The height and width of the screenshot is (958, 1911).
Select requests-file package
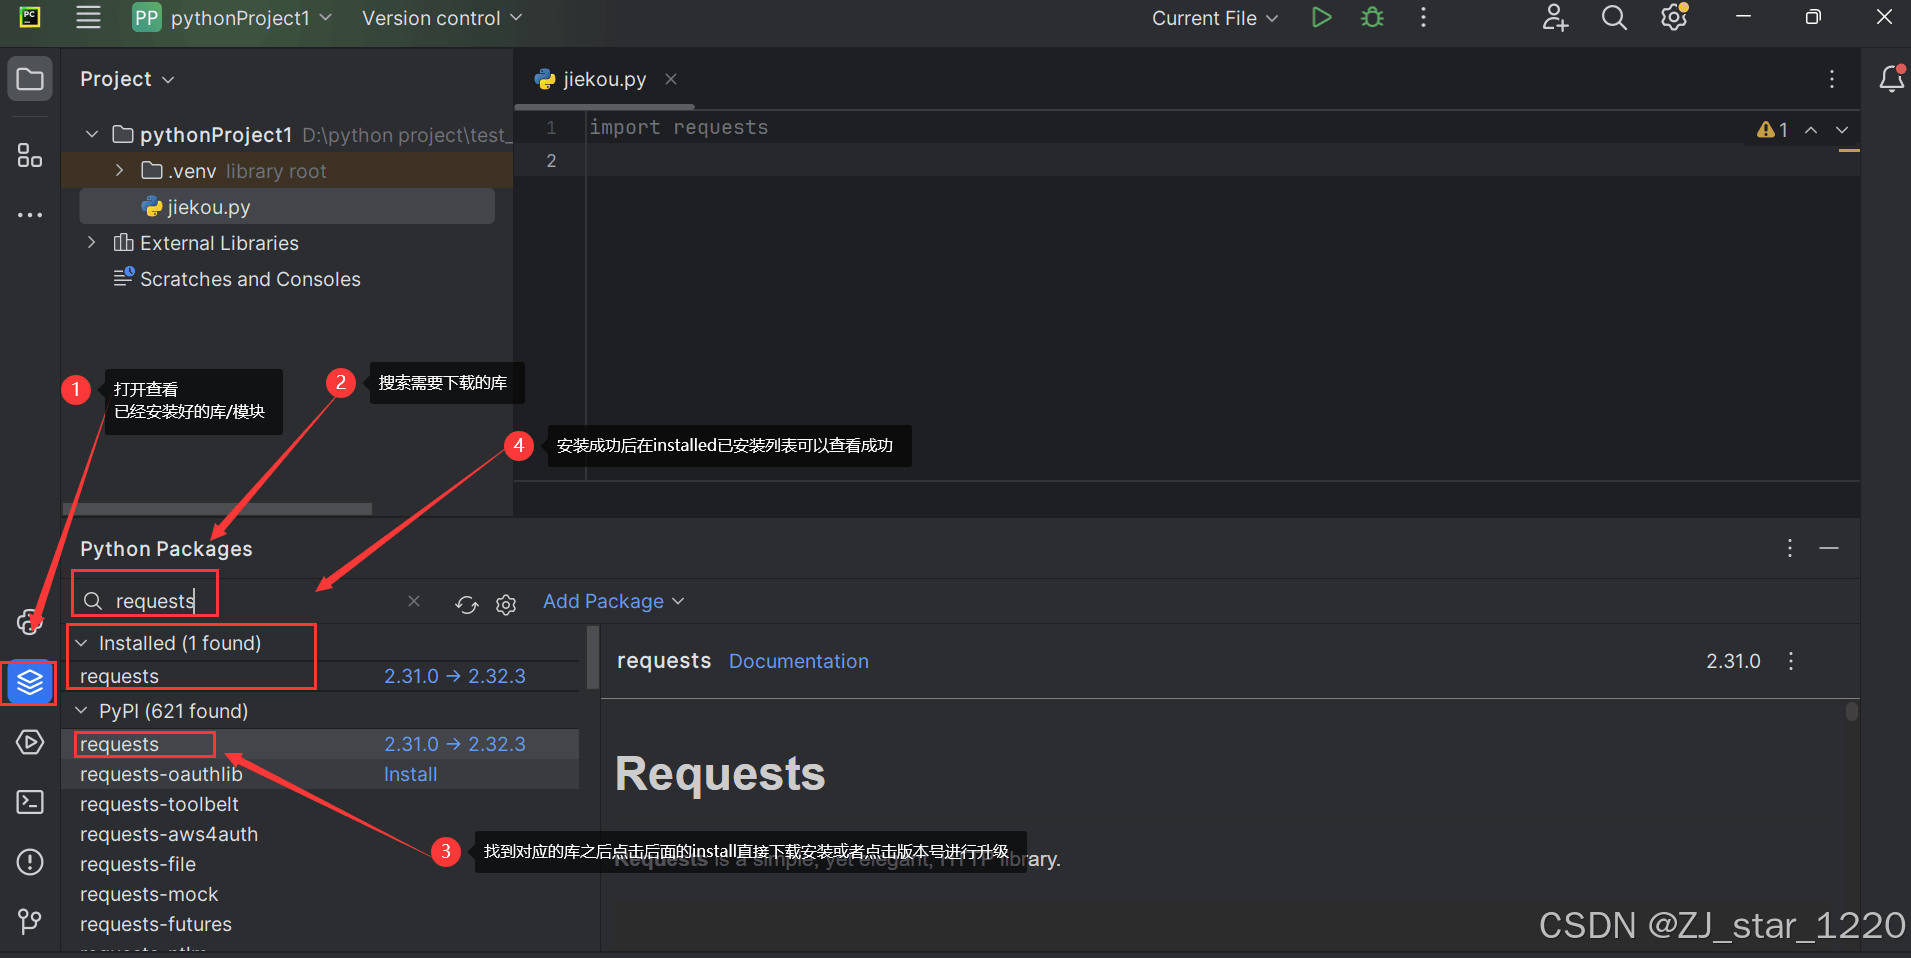click(x=138, y=864)
